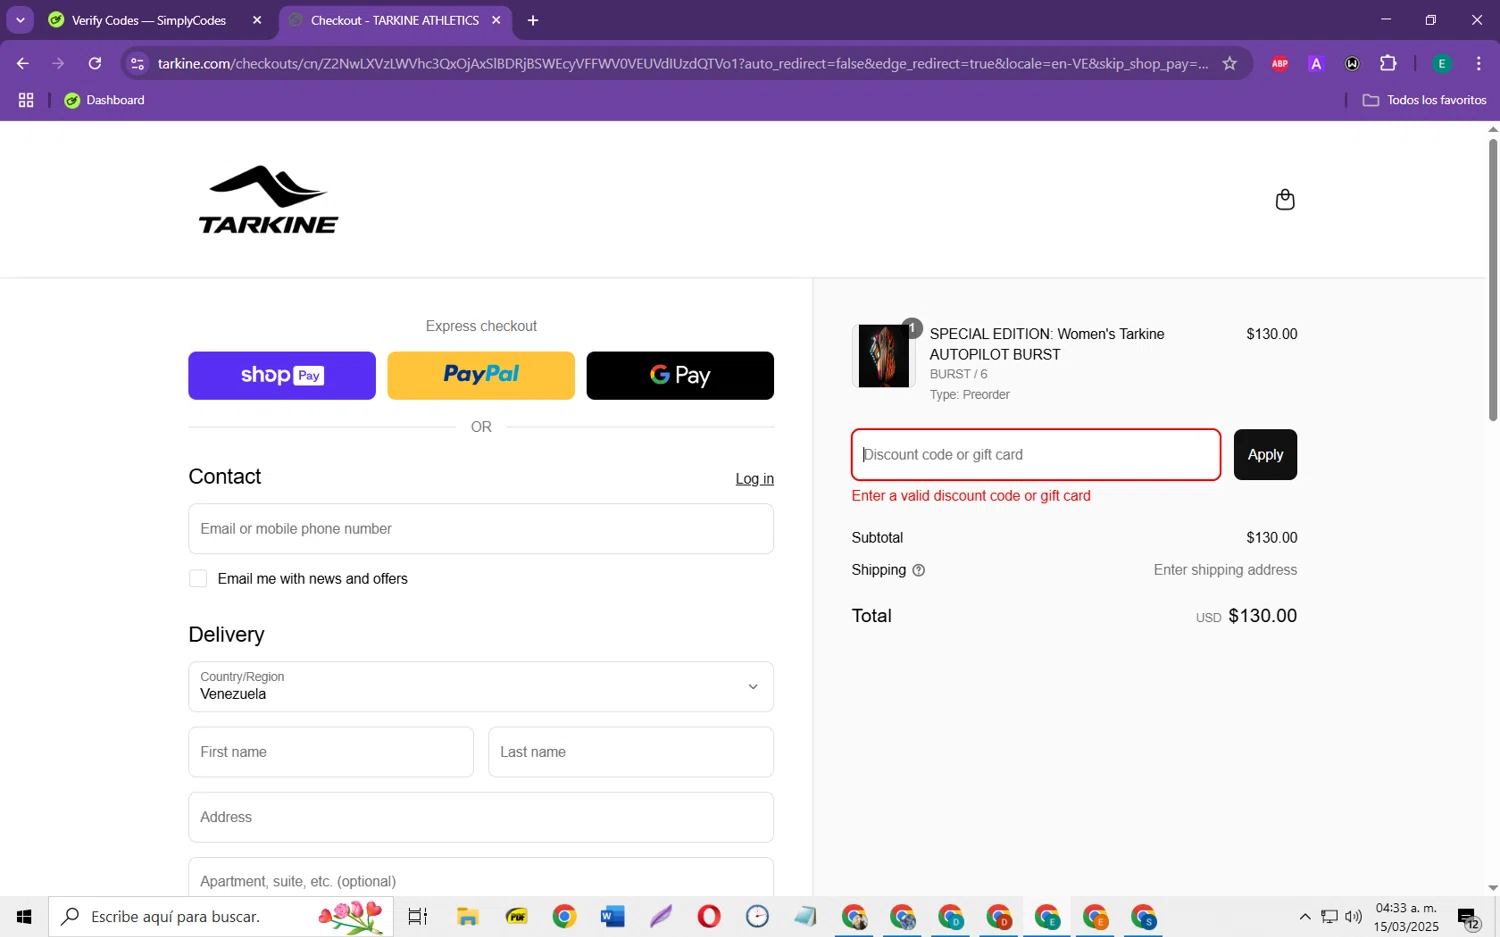The image size is (1500, 937).
Task: Click the 'Enter a valid discount code' error
Action: (971, 496)
